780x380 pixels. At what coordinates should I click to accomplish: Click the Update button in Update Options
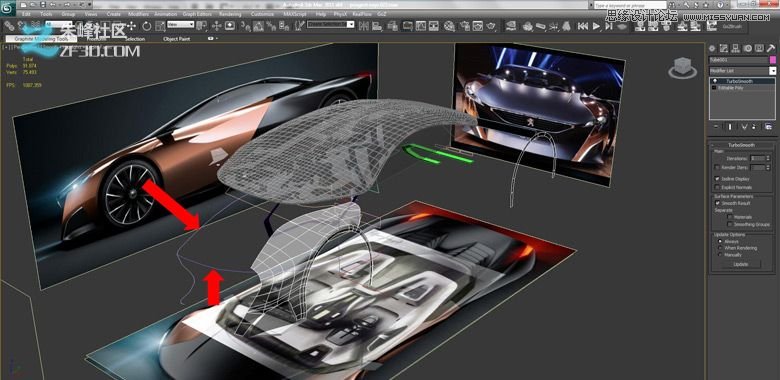coord(741,264)
